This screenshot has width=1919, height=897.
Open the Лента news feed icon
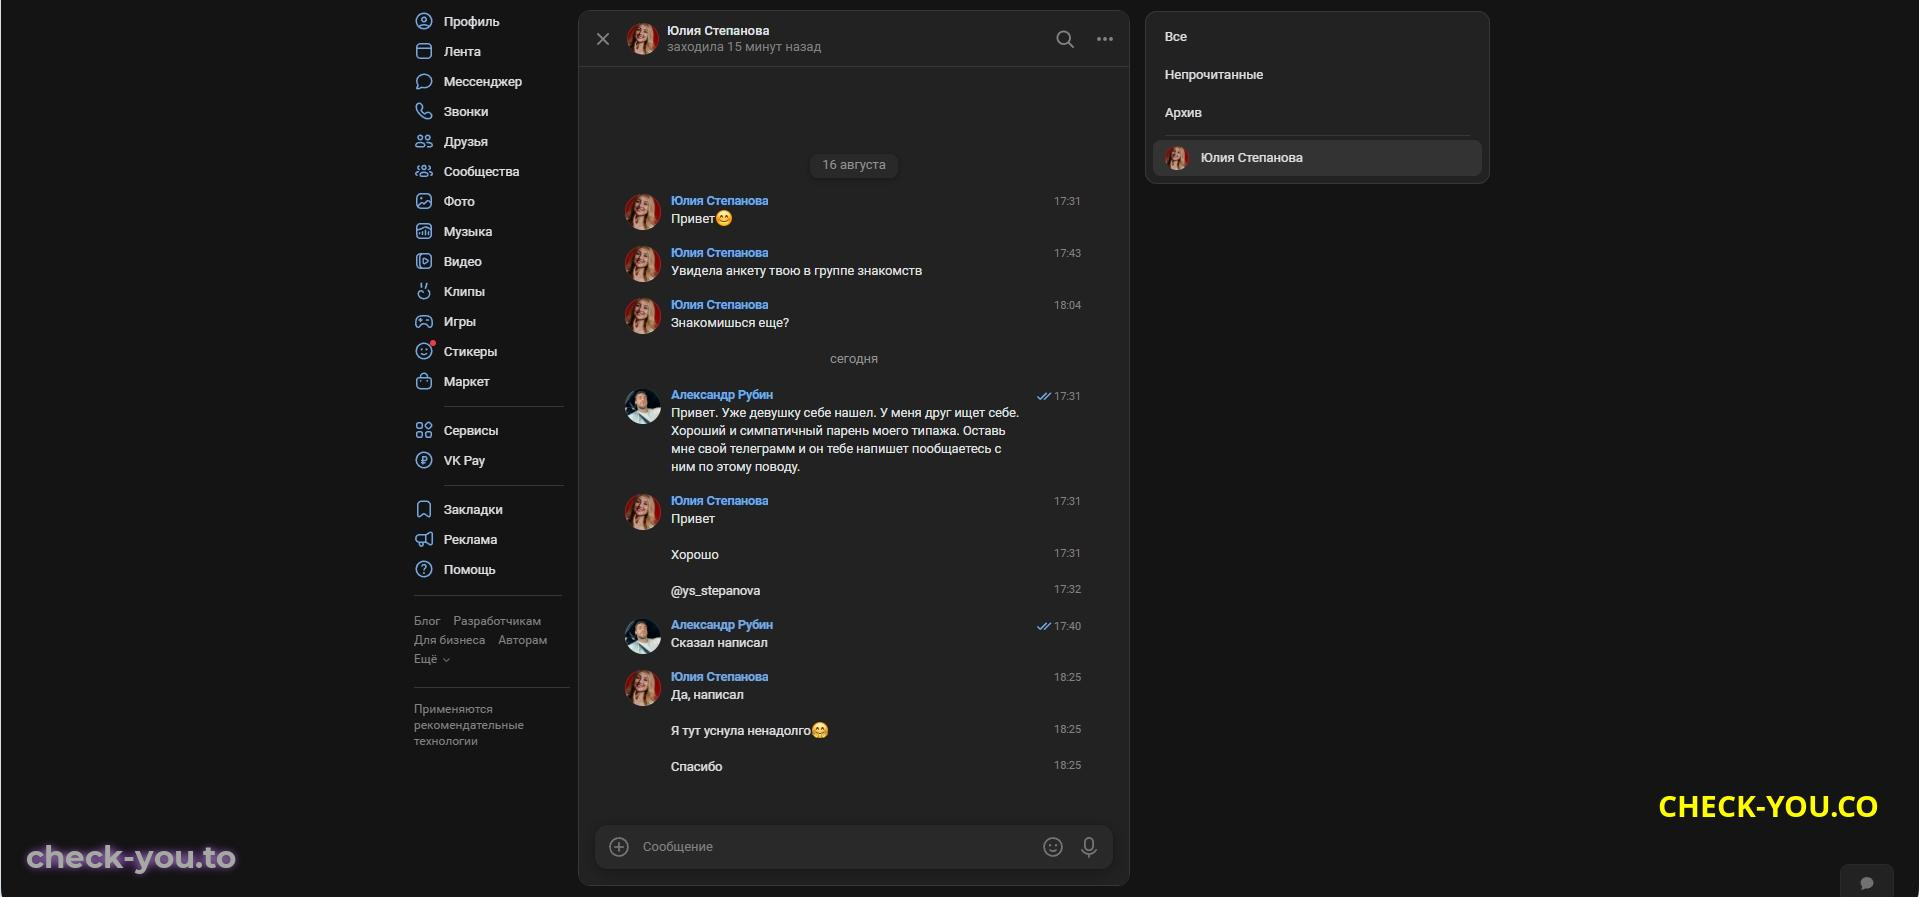point(424,51)
